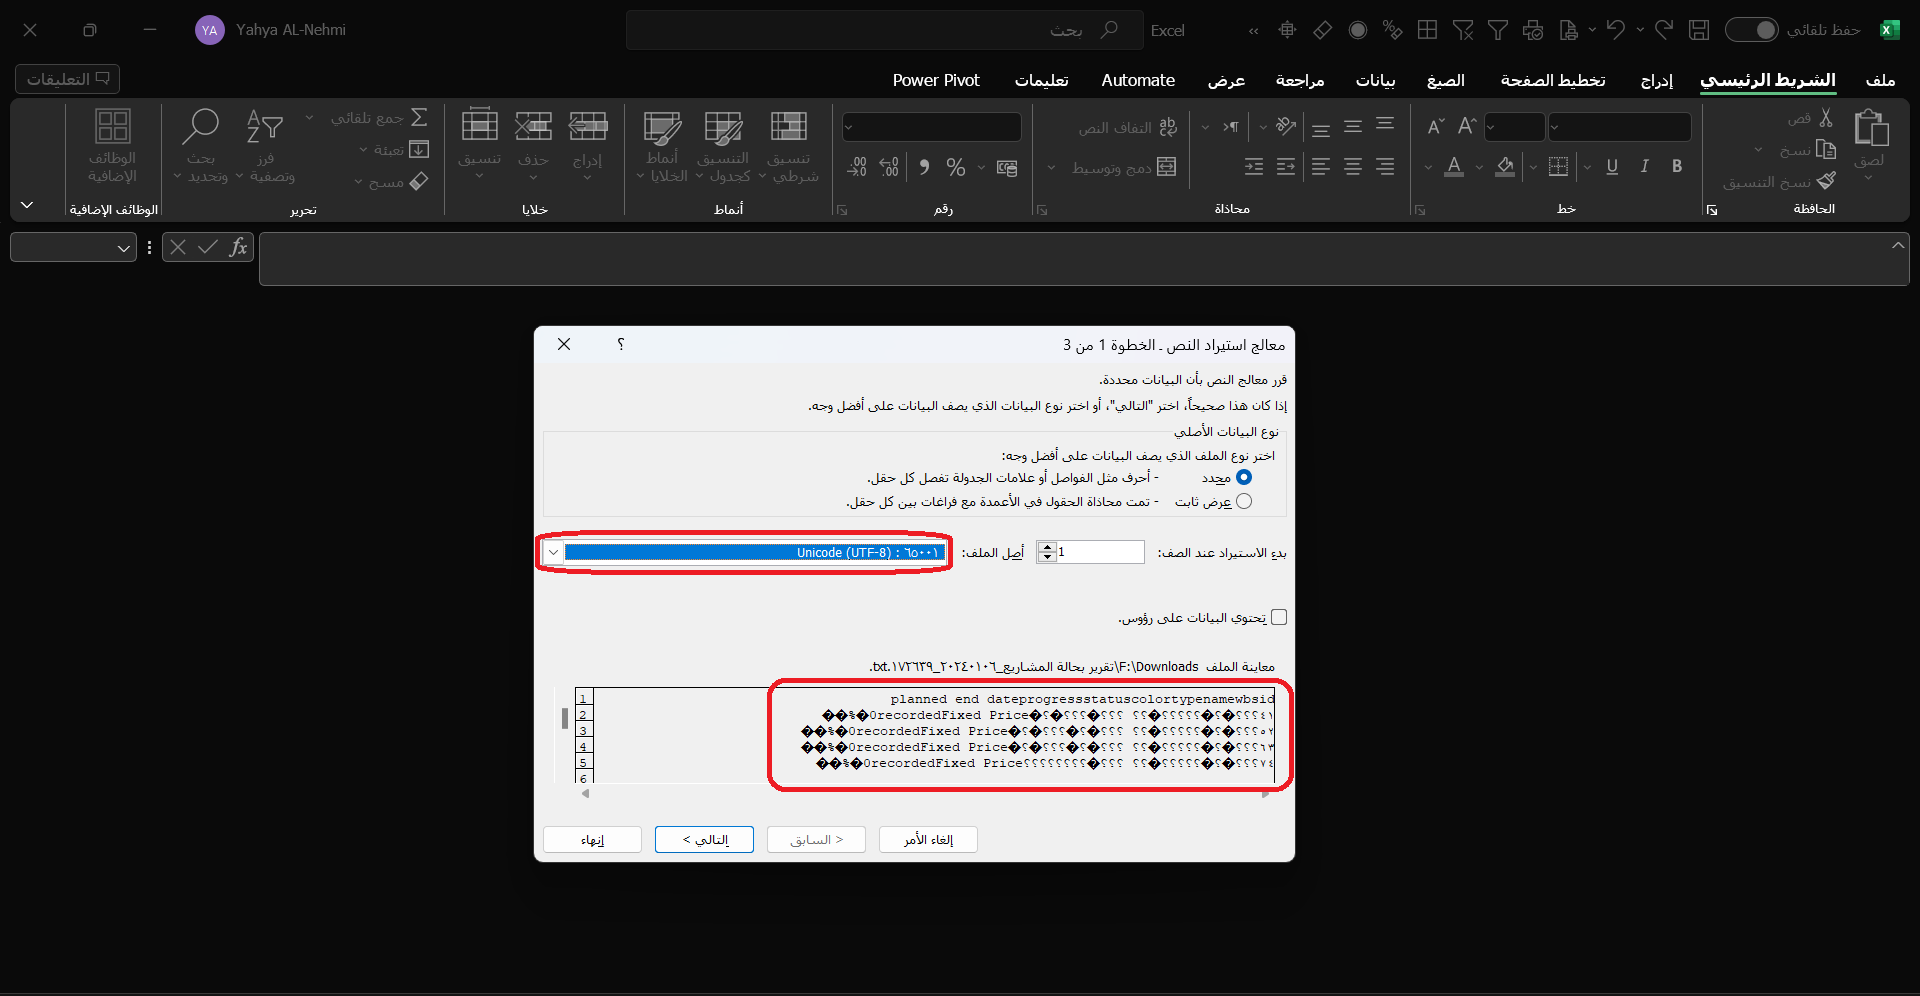Select the Delimited (محدد) radio button

[1244, 478]
